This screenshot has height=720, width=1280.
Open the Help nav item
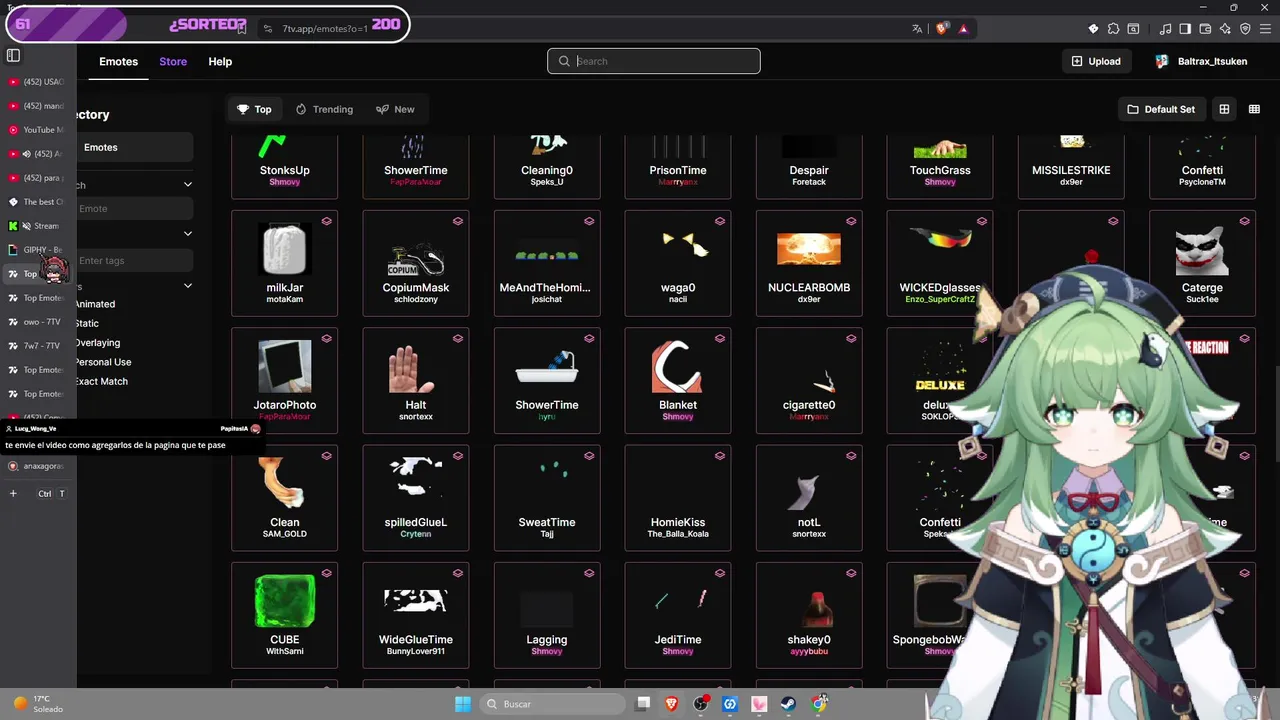pos(220,62)
